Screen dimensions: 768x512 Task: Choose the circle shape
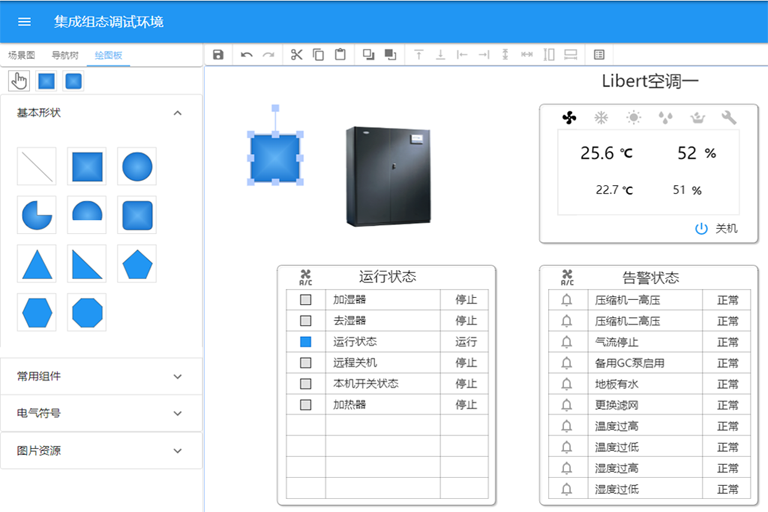[x=137, y=167]
